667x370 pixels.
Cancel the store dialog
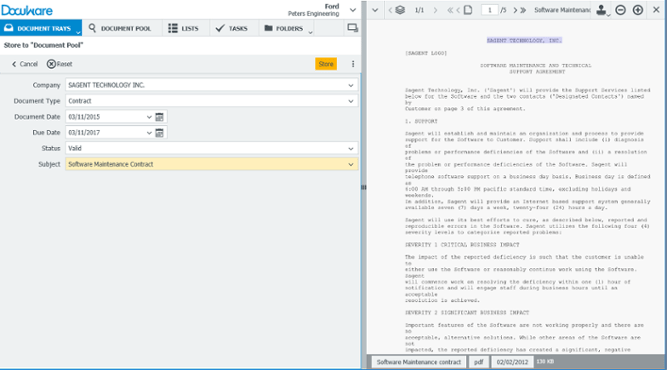coord(25,64)
